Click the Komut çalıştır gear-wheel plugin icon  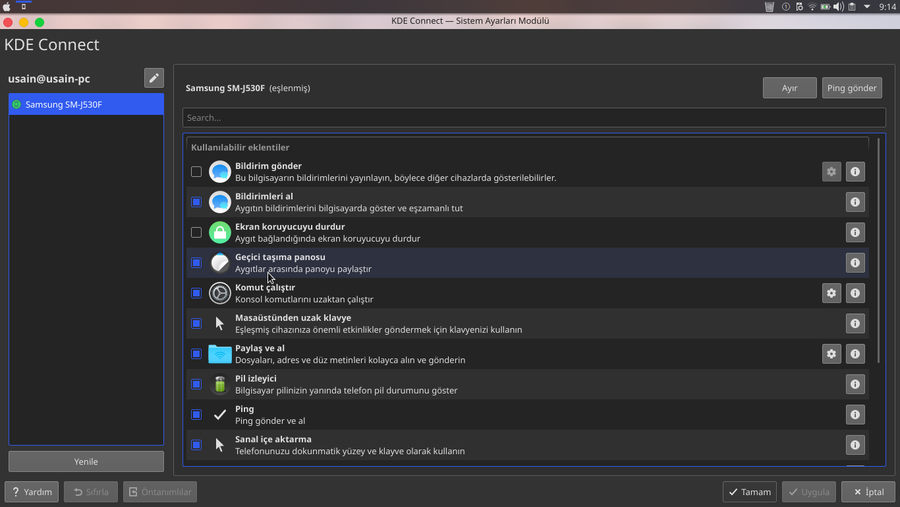220,293
